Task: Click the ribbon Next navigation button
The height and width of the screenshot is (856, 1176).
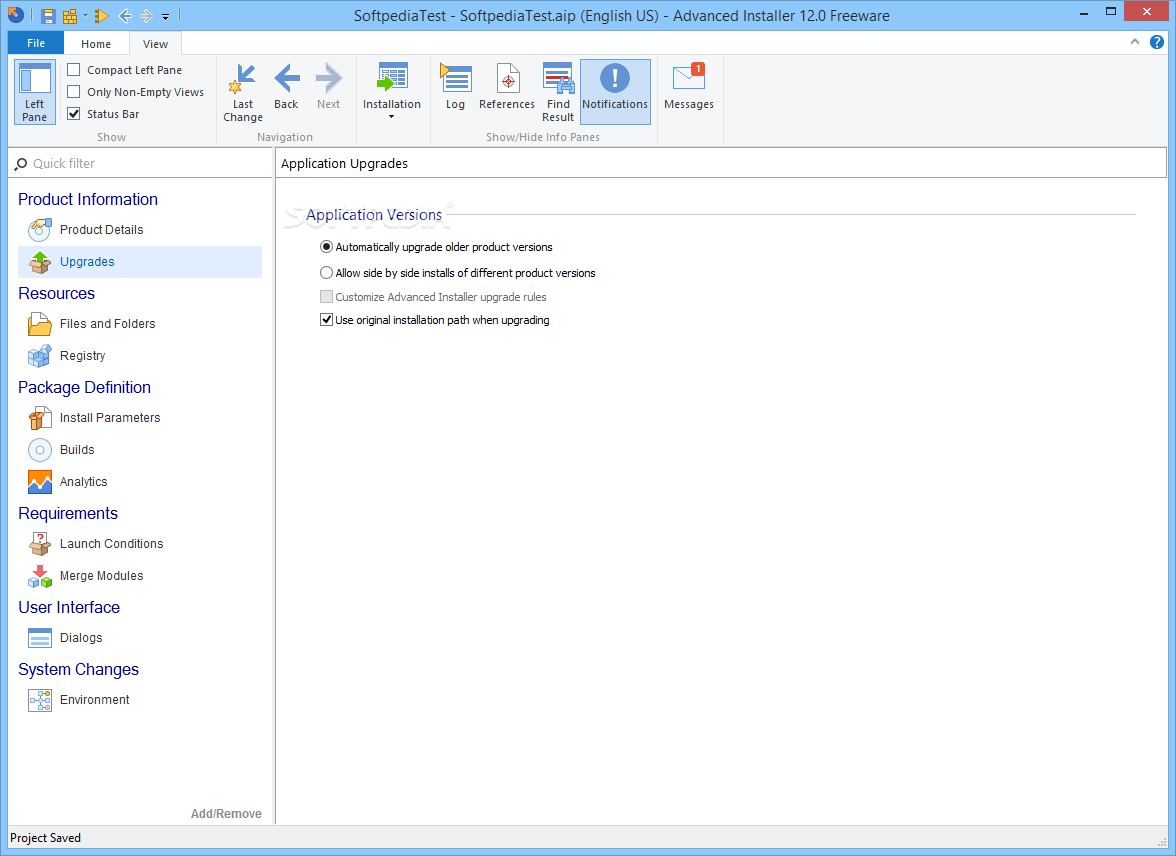Action: [x=328, y=86]
